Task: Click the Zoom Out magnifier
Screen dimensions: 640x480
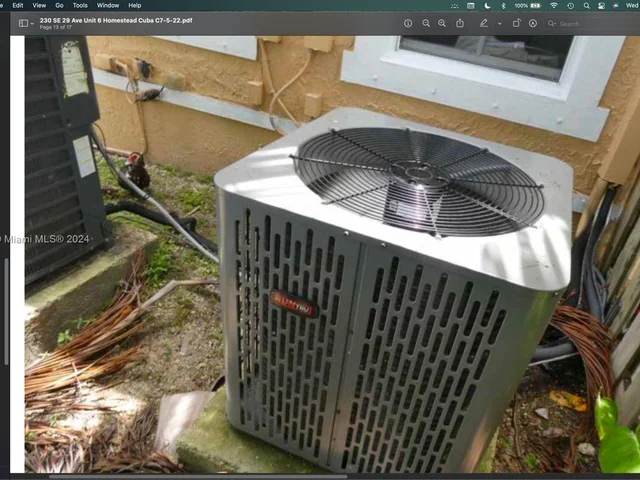Action: pyautogui.click(x=426, y=23)
